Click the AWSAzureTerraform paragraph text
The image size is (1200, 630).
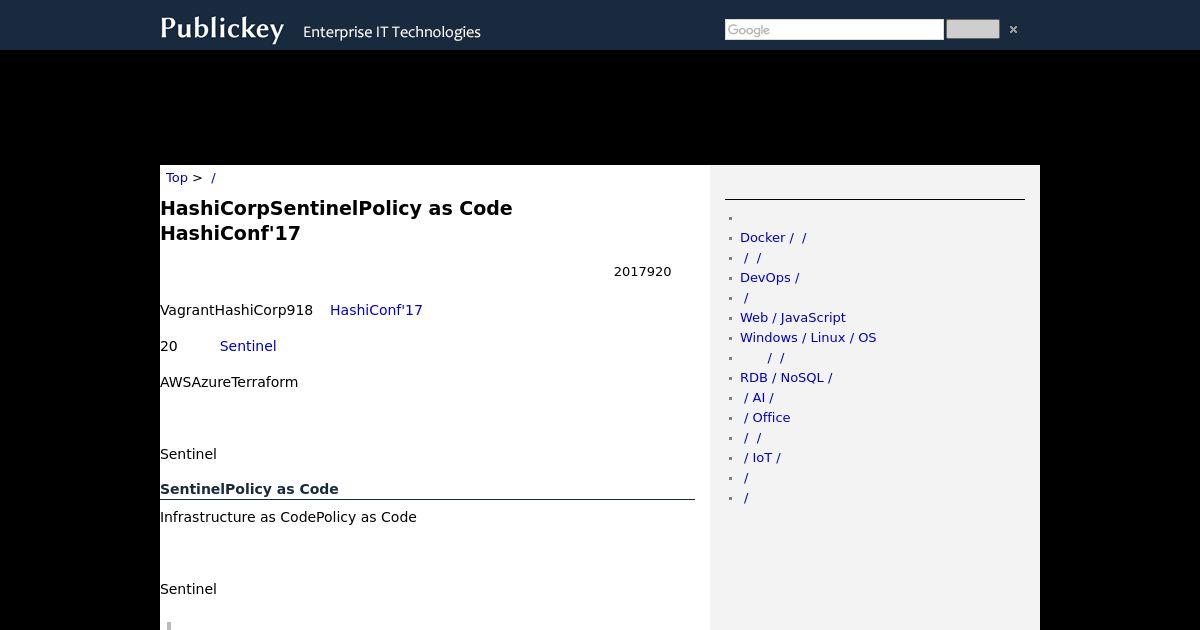[229, 382]
